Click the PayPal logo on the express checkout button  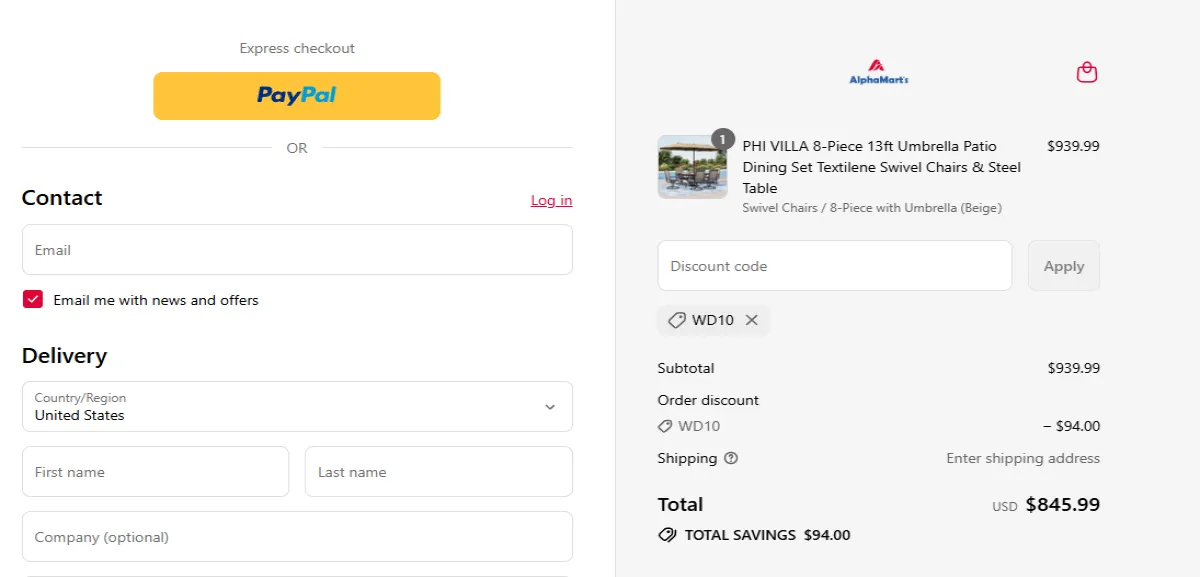click(x=296, y=96)
